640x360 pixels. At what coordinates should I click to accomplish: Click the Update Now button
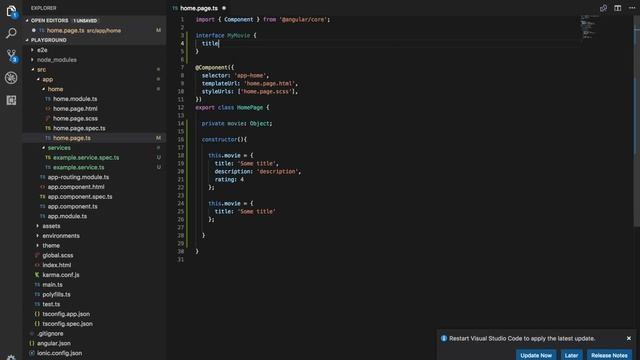pos(536,355)
